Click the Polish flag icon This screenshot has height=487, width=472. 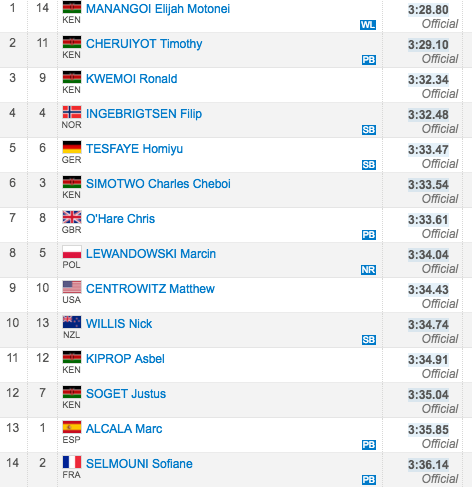[x=72, y=252]
